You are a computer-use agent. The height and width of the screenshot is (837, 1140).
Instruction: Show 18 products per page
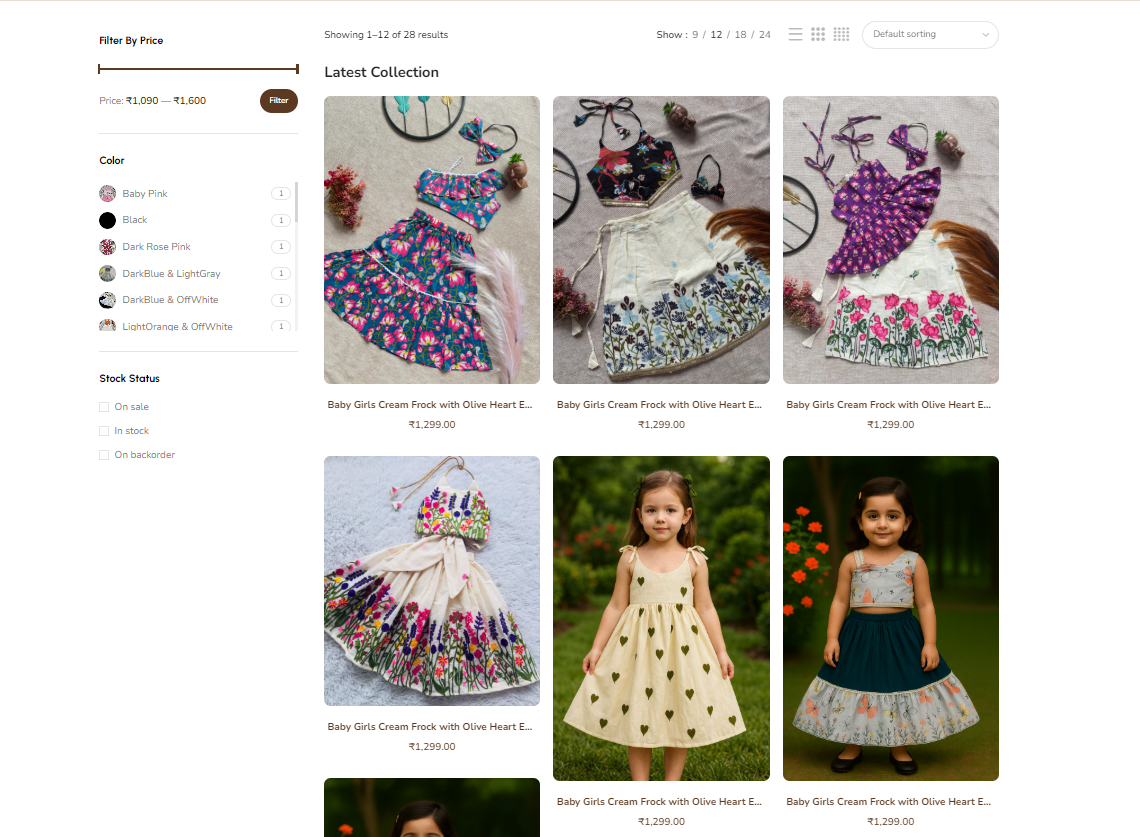740,35
